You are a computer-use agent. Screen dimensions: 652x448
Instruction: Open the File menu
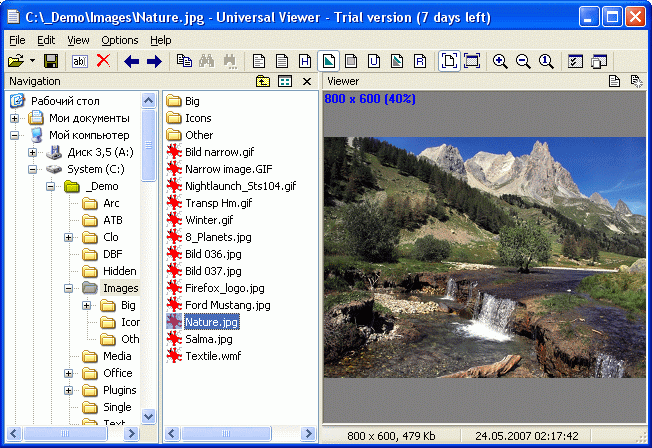click(x=17, y=40)
